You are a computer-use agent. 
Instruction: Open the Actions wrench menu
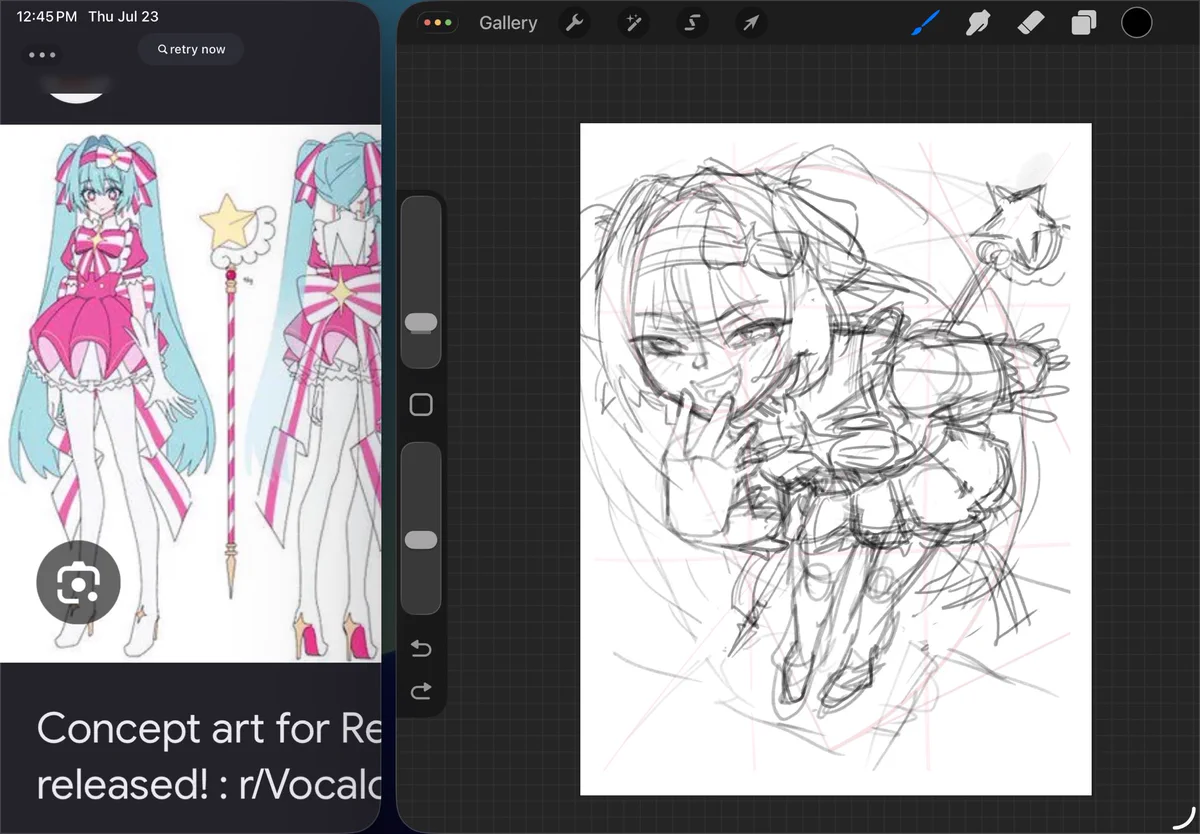(x=574, y=22)
